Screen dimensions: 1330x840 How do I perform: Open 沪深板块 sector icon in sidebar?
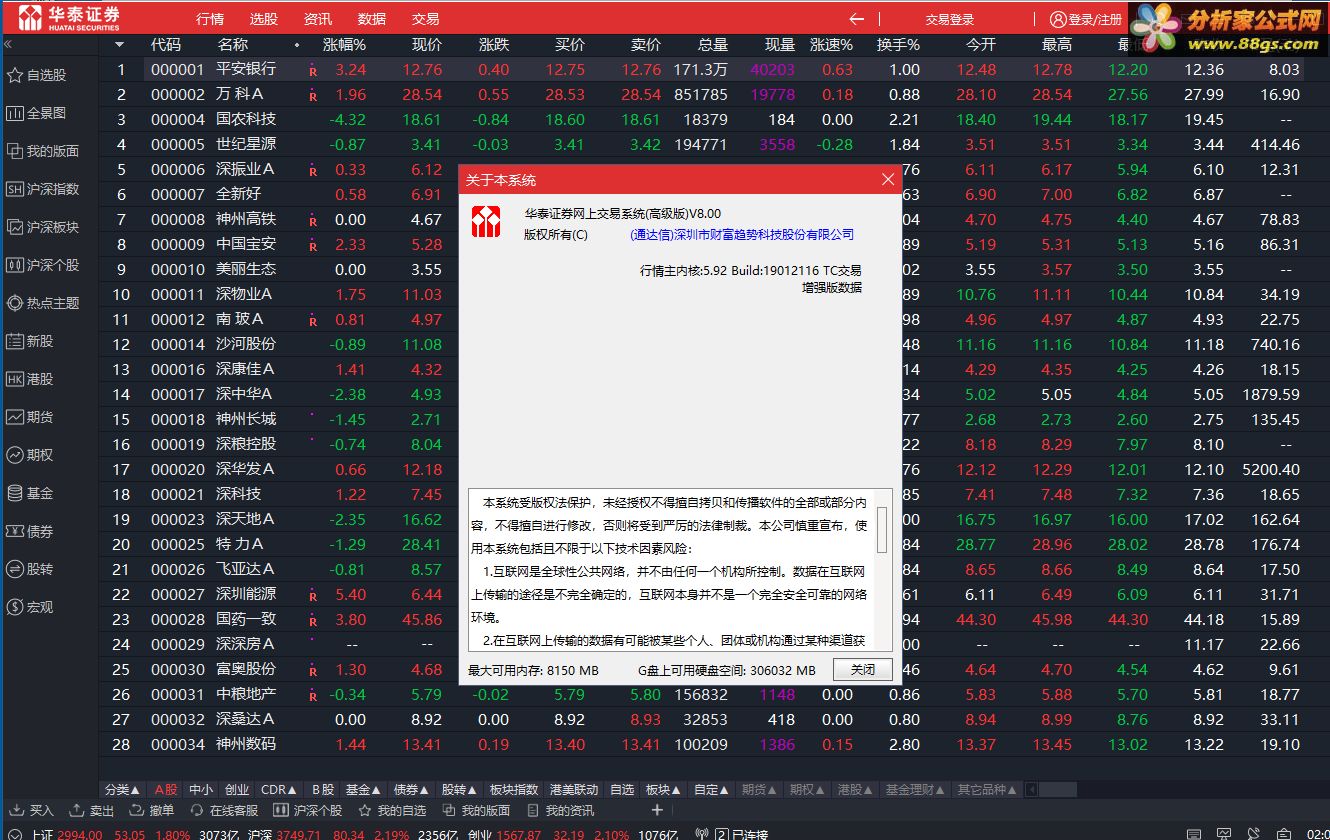(x=15, y=227)
